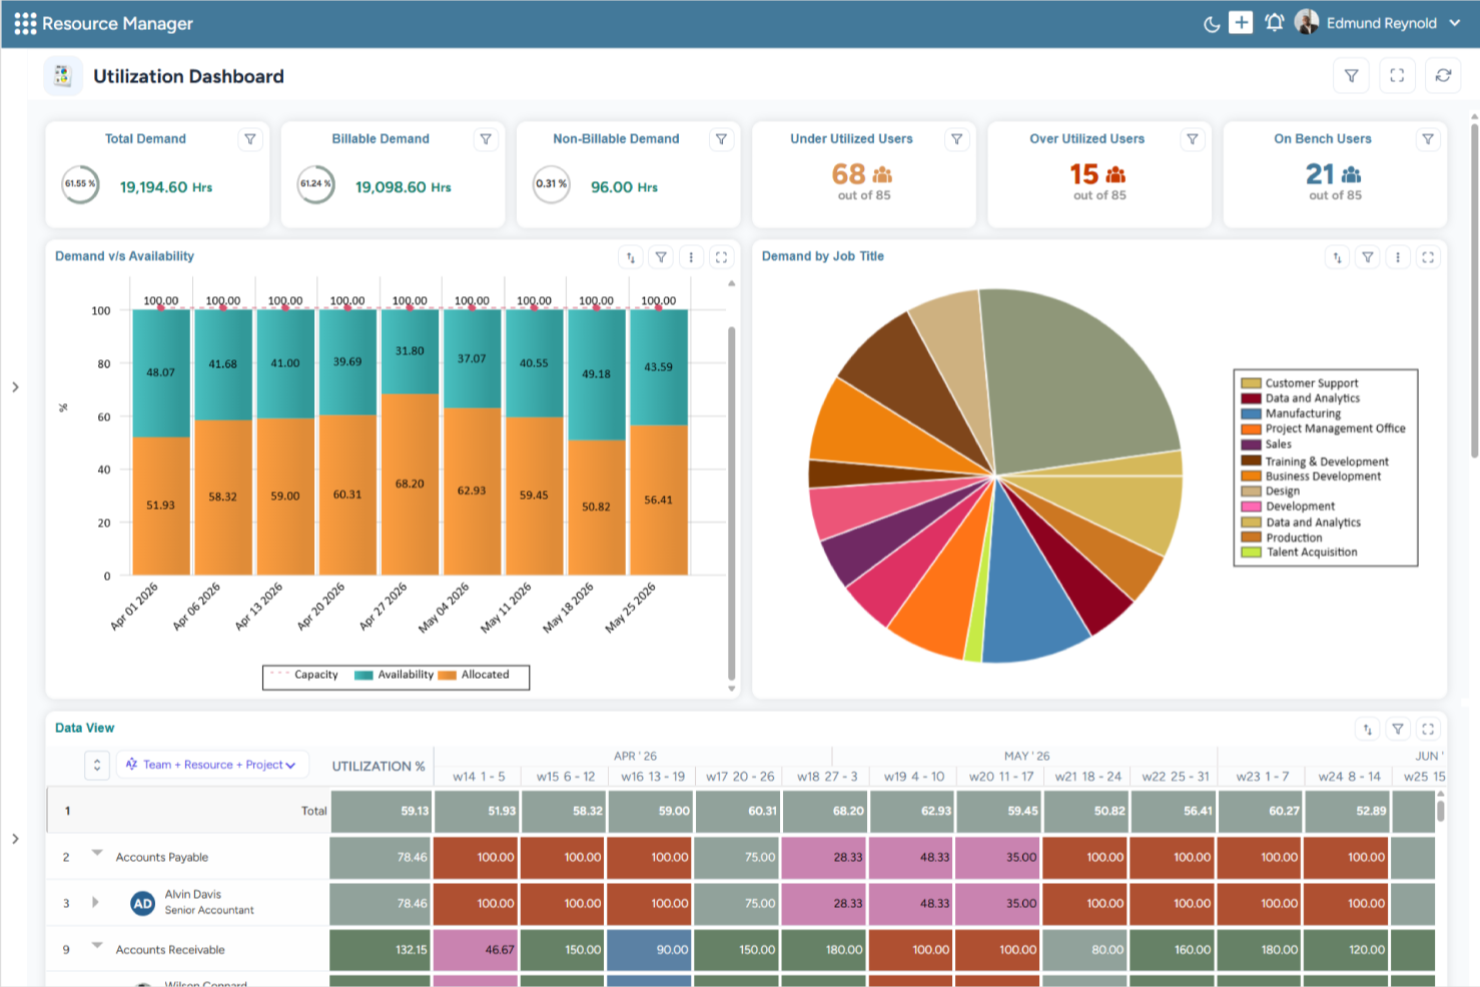Image resolution: width=1480 pixels, height=987 pixels.
Task: Click the Billable Demand 61.24% progress ring
Action: tap(316, 184)
